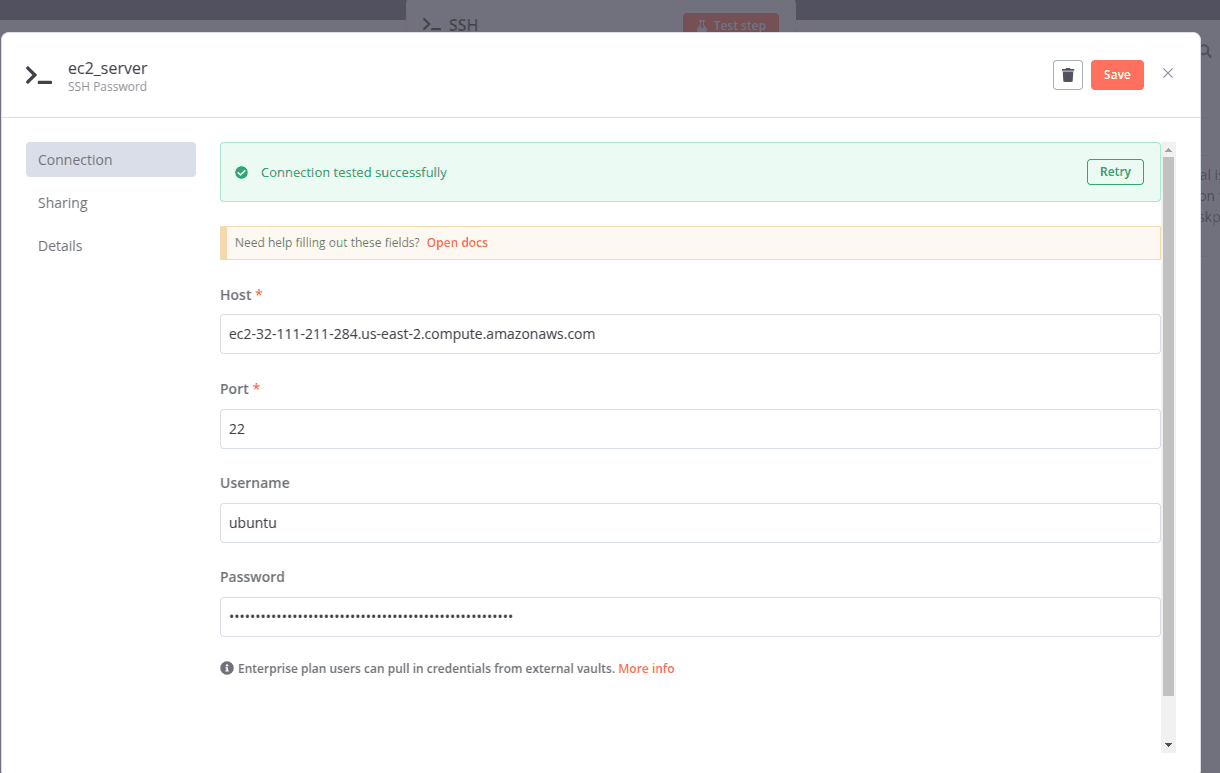This screenshot has height=773, width=1220.
Task: Click the green success checkmark icon
Action: click(x=241, y=173)
